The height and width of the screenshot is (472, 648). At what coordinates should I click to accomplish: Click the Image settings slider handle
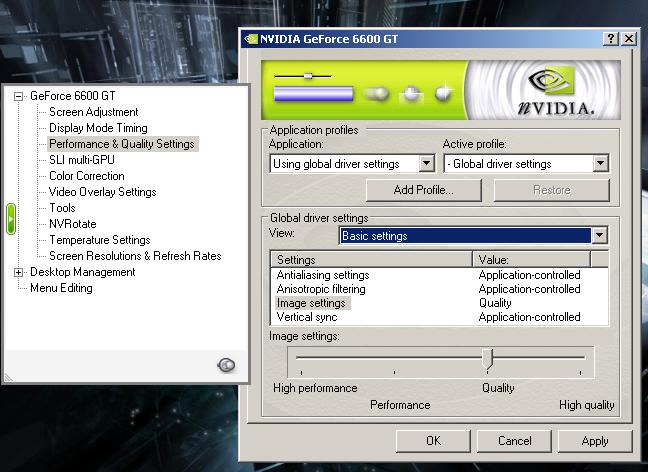coord(487,359)
